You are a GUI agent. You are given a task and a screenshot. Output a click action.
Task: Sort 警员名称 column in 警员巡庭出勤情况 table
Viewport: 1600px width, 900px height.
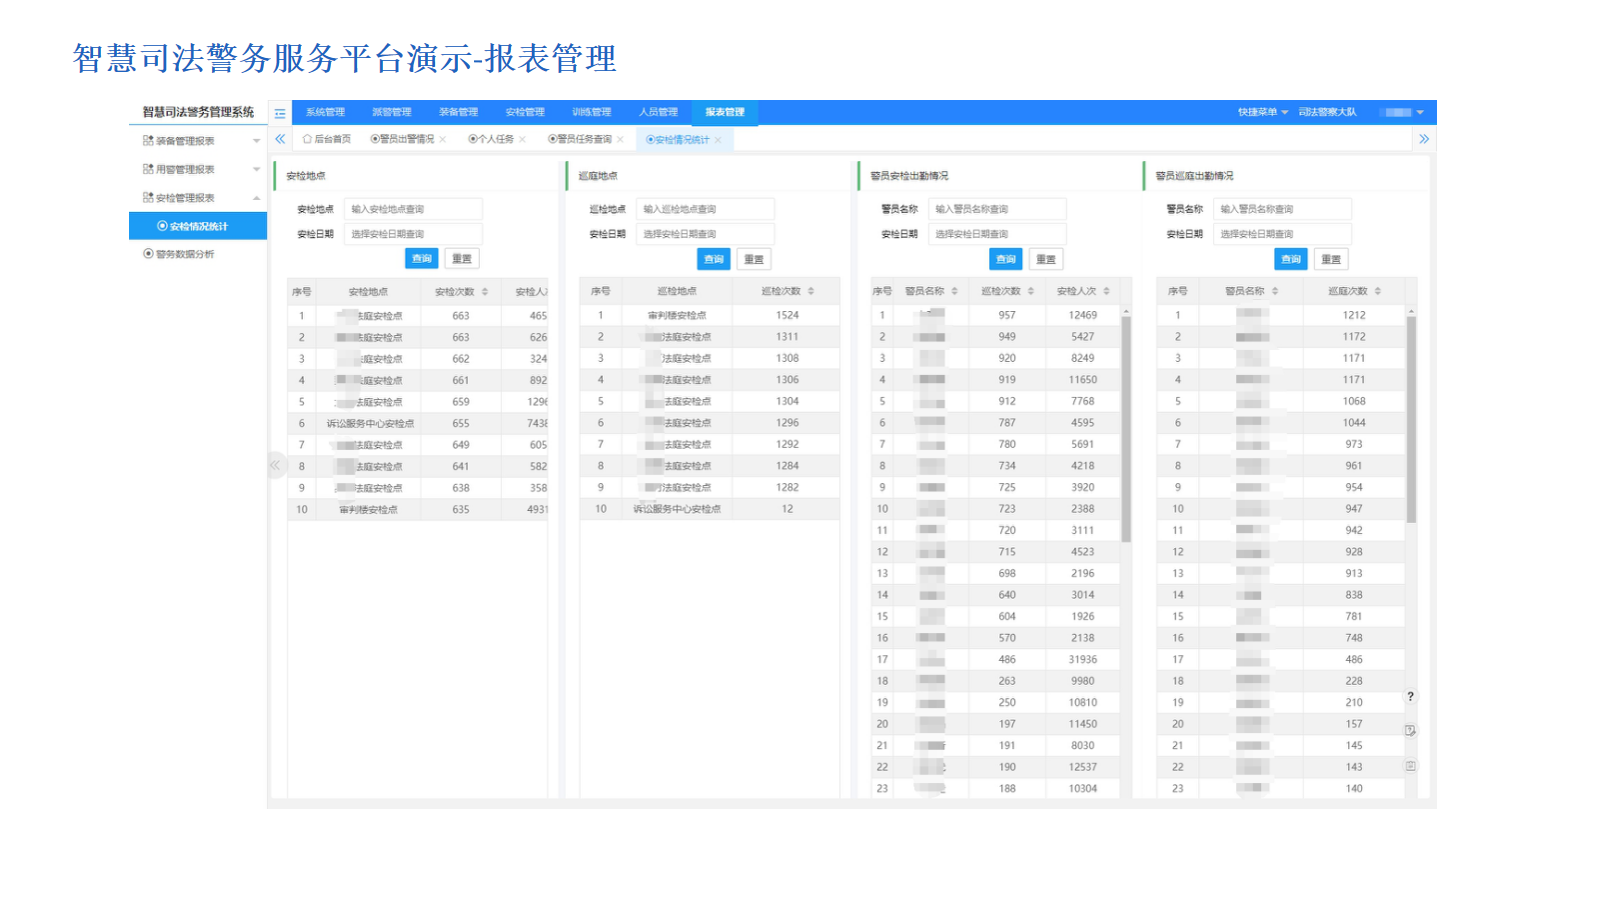click(x=1275, y=291)
